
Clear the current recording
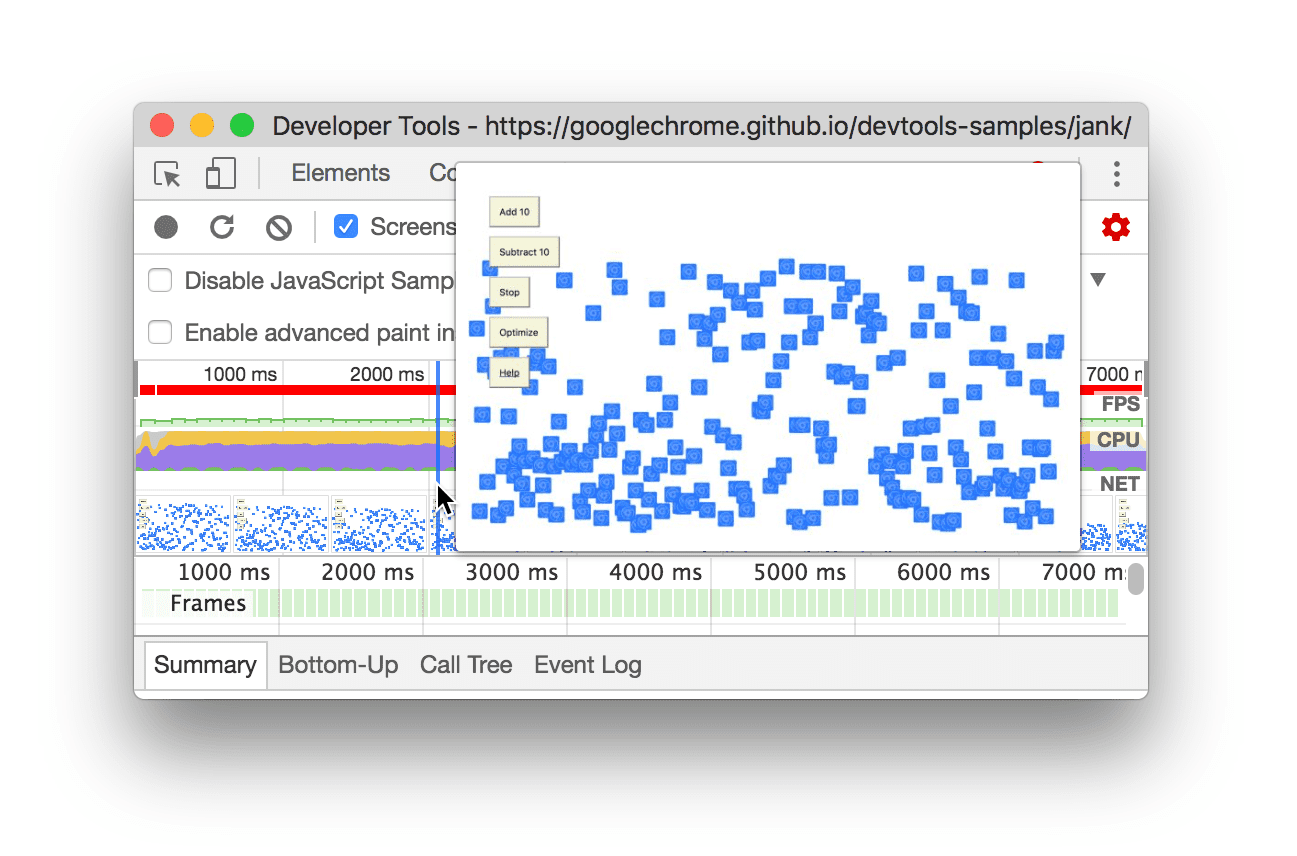(x=278, y=227)
